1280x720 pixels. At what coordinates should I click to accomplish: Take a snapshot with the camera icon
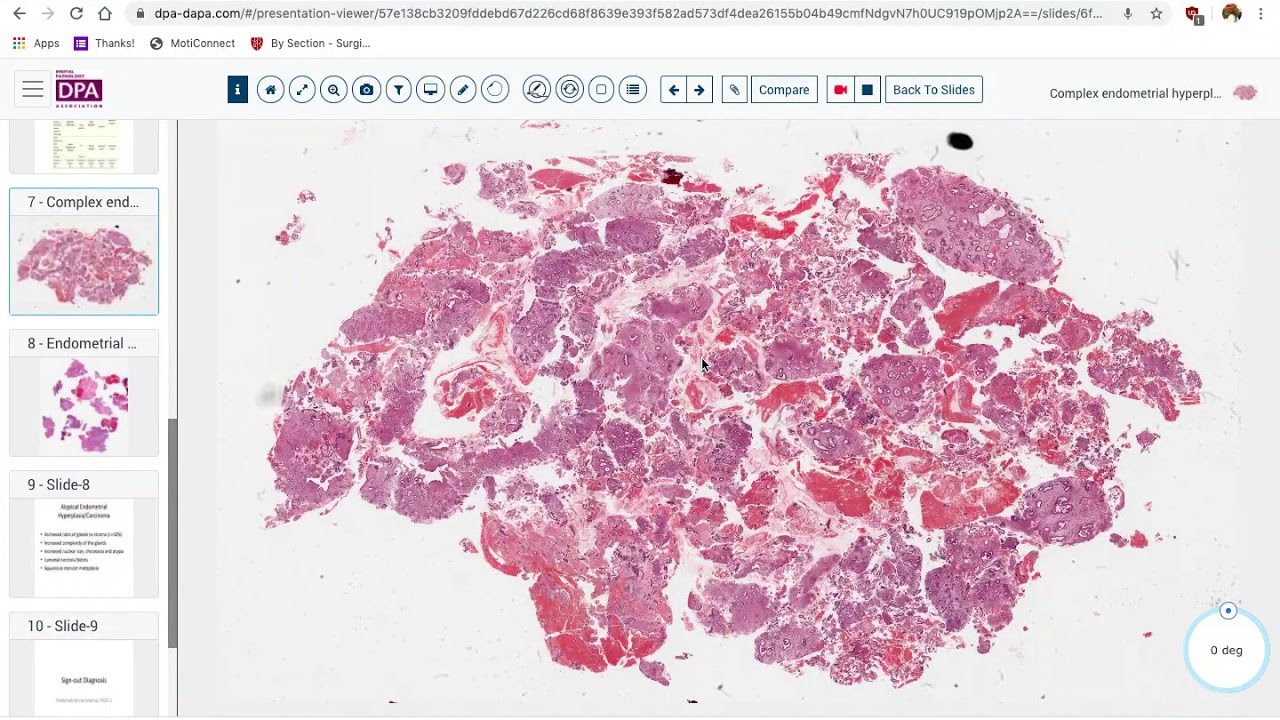pyautogui.click(x=366, y=90)
